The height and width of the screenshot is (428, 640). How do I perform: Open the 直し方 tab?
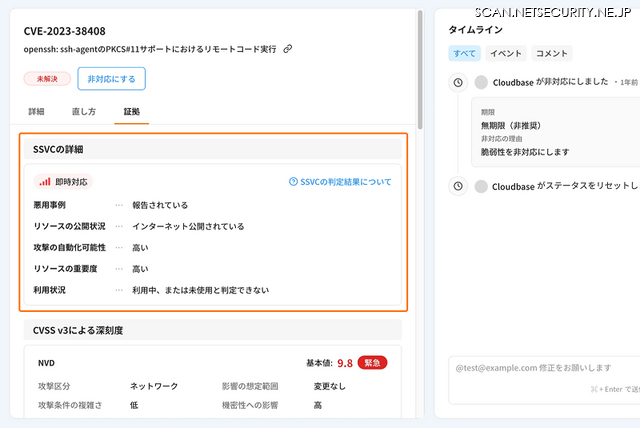[x=86, y=112]
